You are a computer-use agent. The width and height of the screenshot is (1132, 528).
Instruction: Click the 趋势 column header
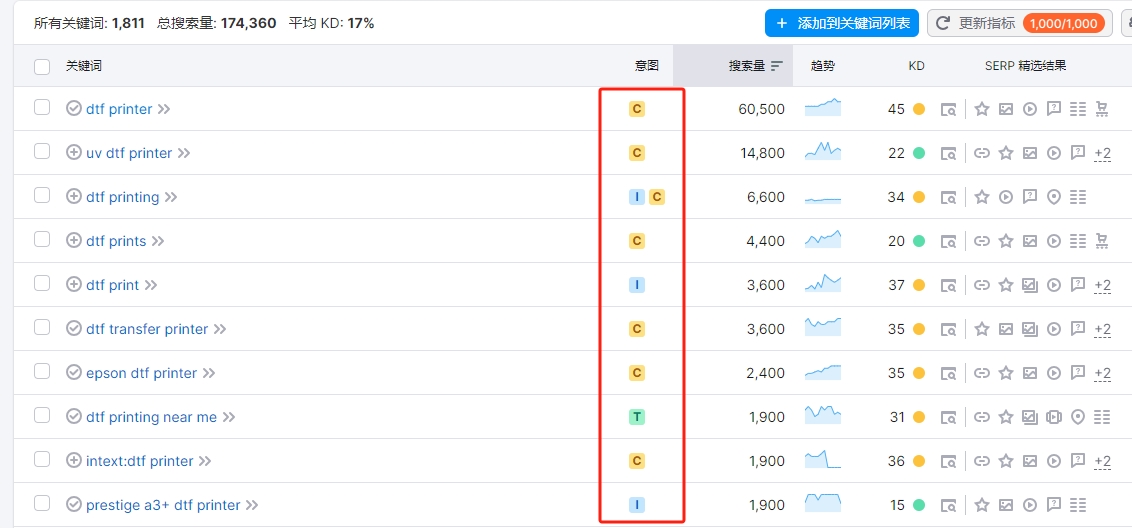[822, 66]
